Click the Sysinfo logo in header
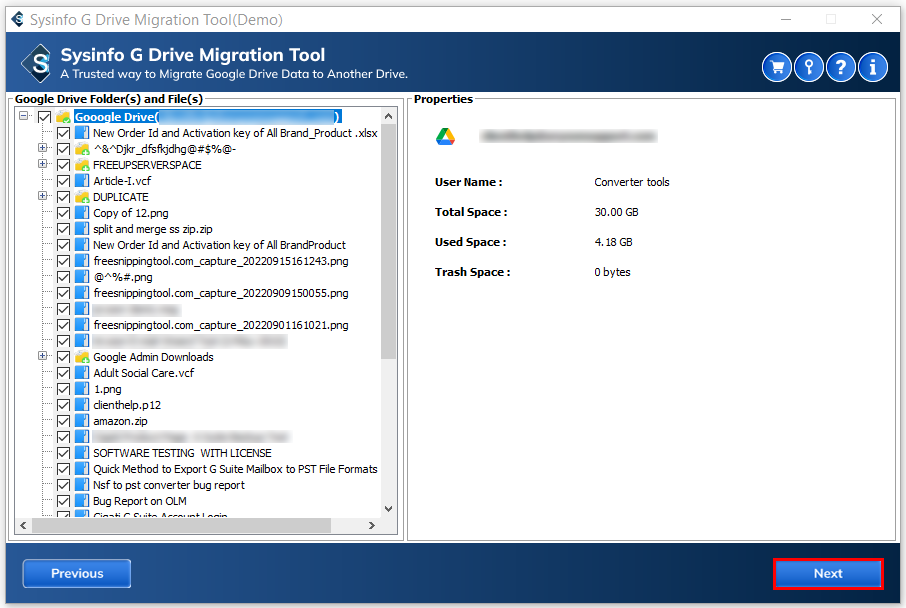Screen dimensions: 906x608 pyautogui.click(x=36, y=66)
